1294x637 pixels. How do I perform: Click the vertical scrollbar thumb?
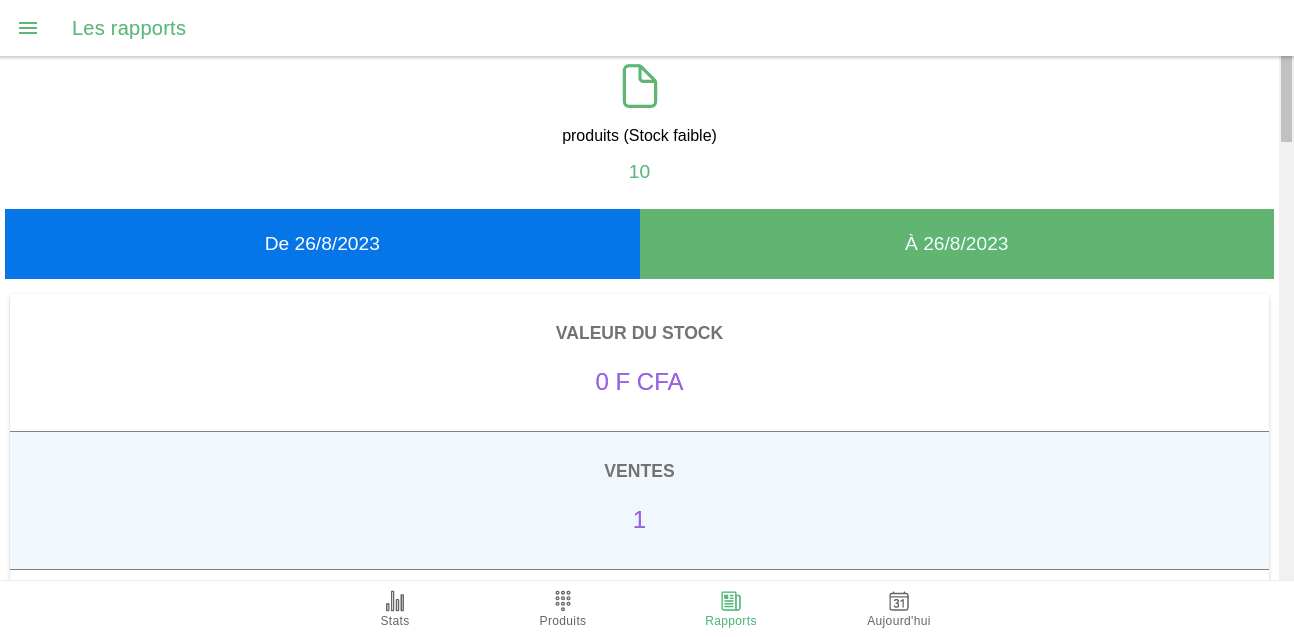pyautogui.click(x=1286, y=99)
